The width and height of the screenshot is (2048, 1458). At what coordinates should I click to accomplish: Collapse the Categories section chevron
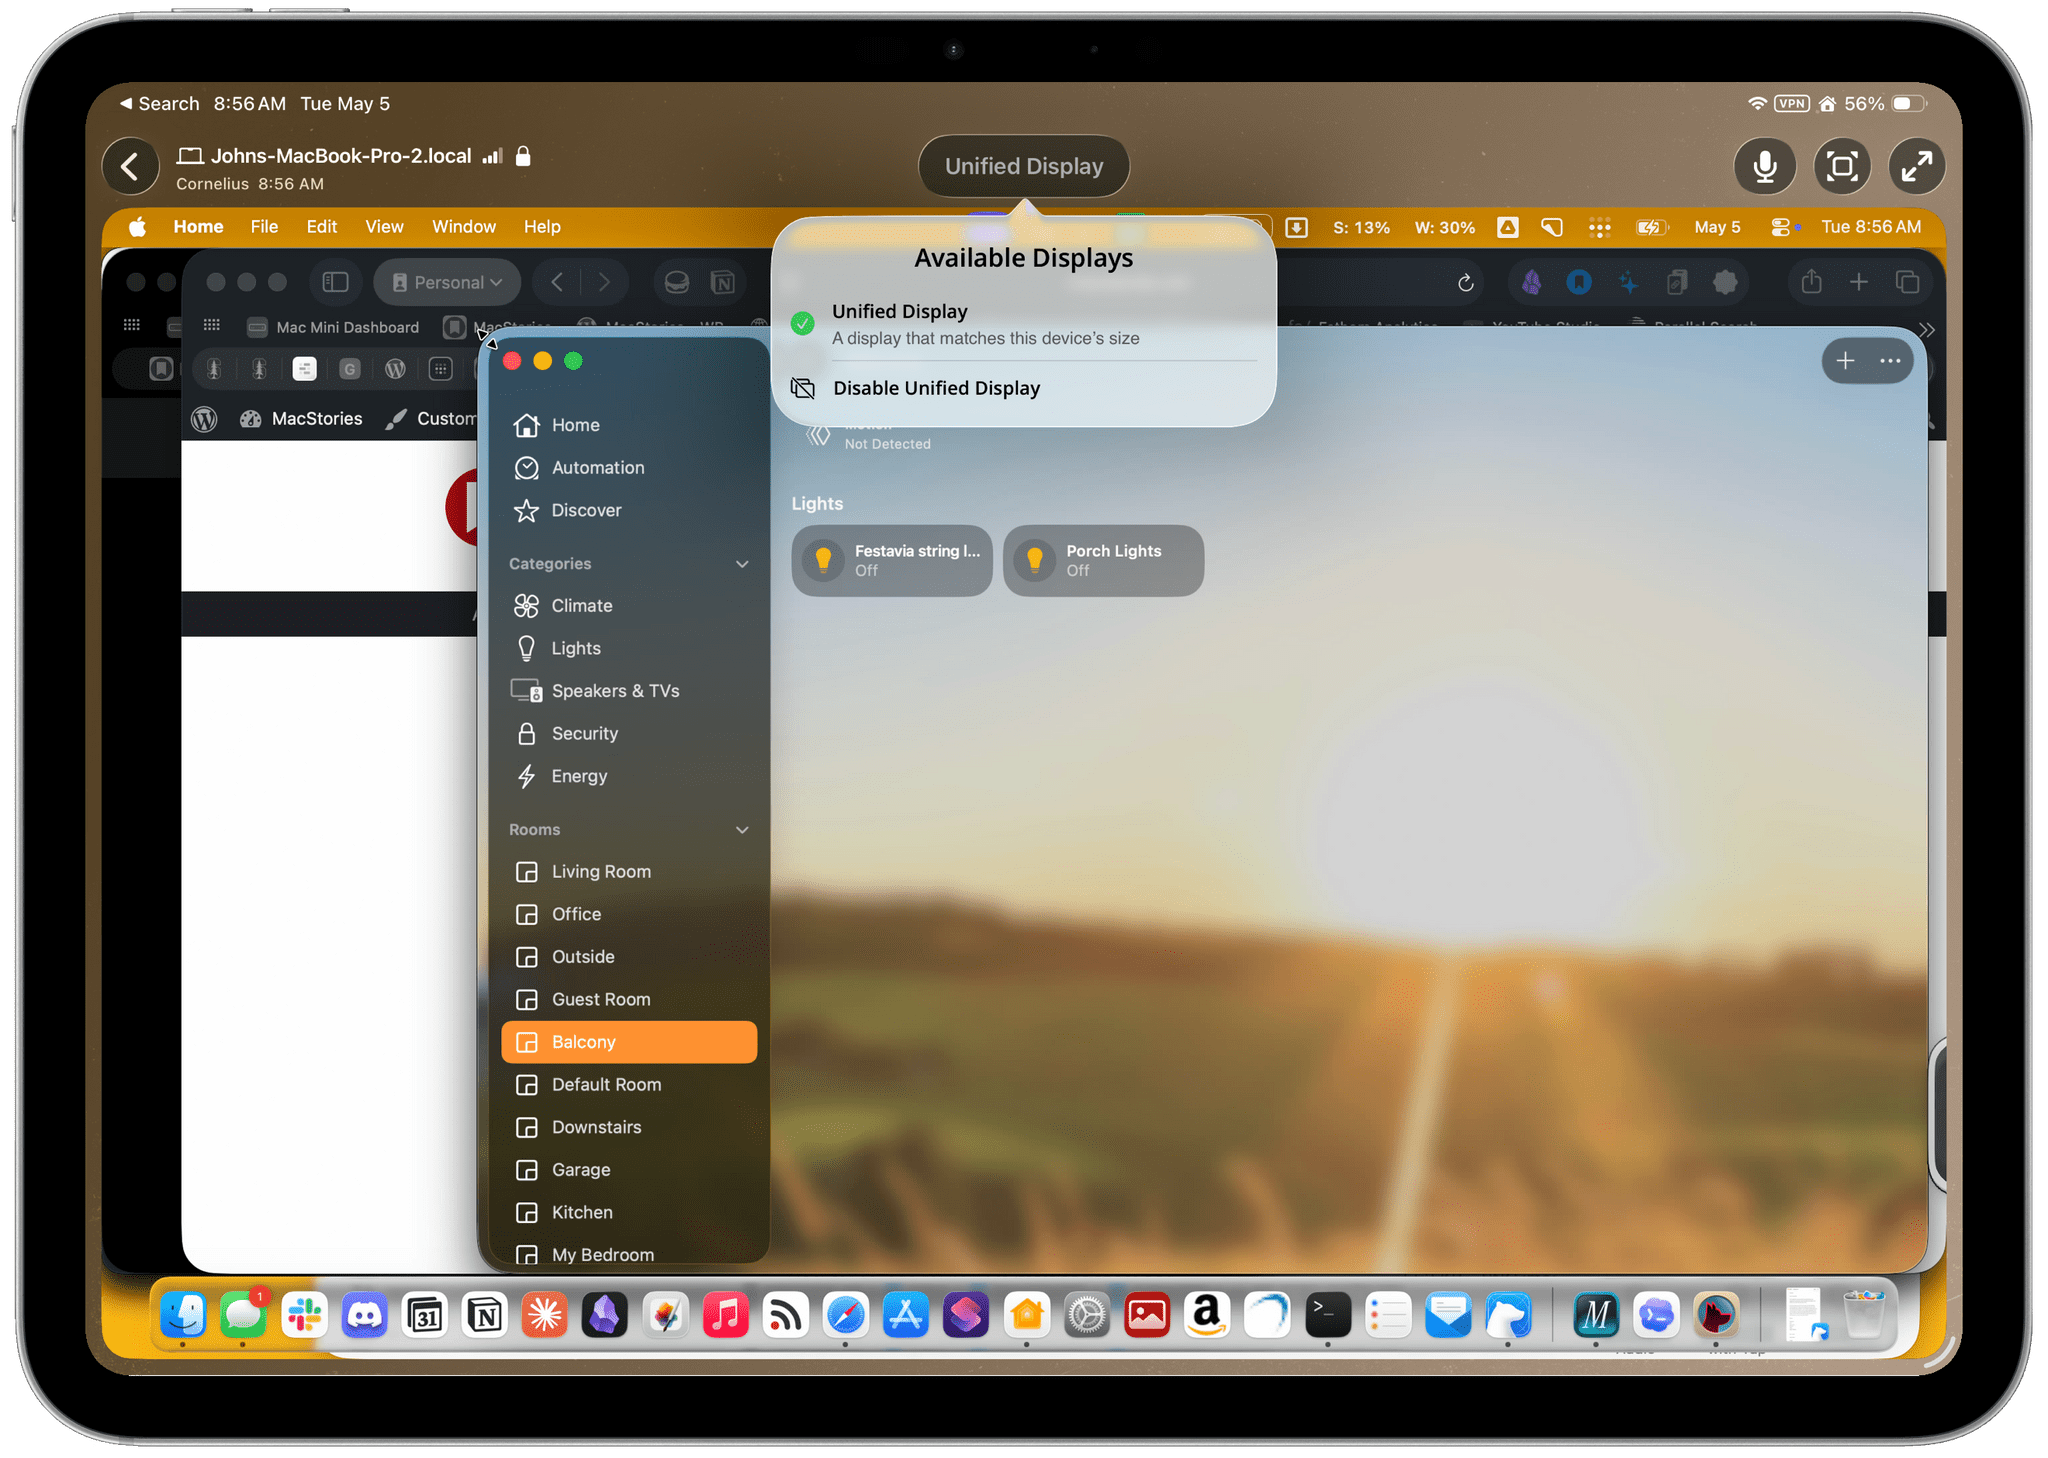coord(742,564)
